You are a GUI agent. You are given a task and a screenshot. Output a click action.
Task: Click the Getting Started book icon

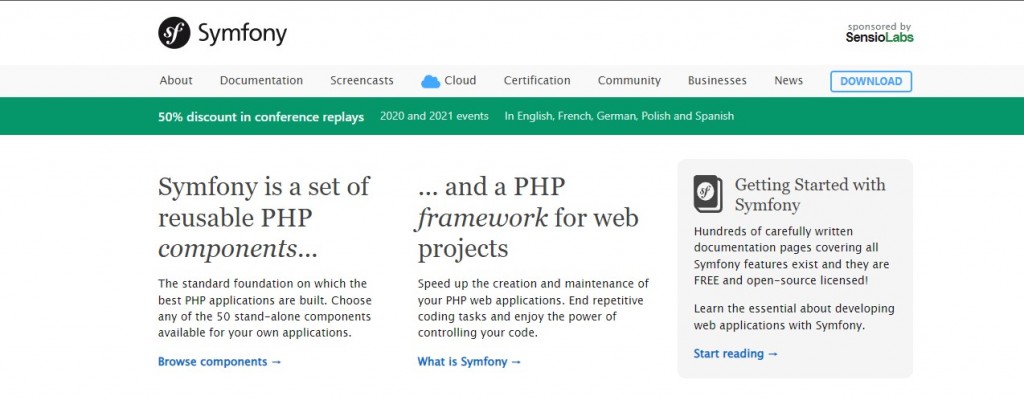(x=708, y=193)
